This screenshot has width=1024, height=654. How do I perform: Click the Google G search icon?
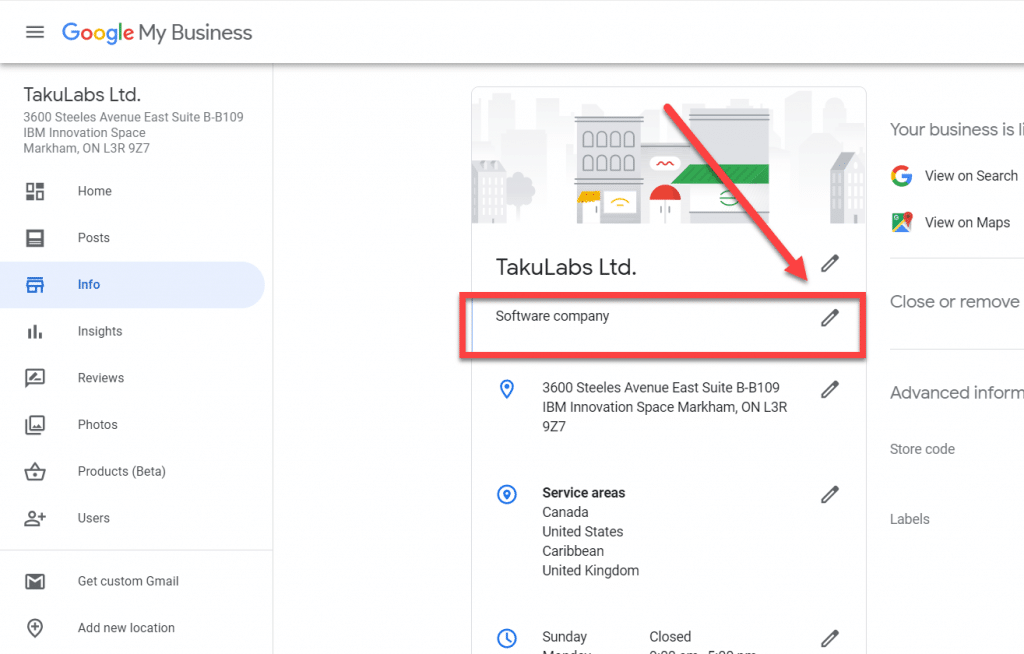902,176
